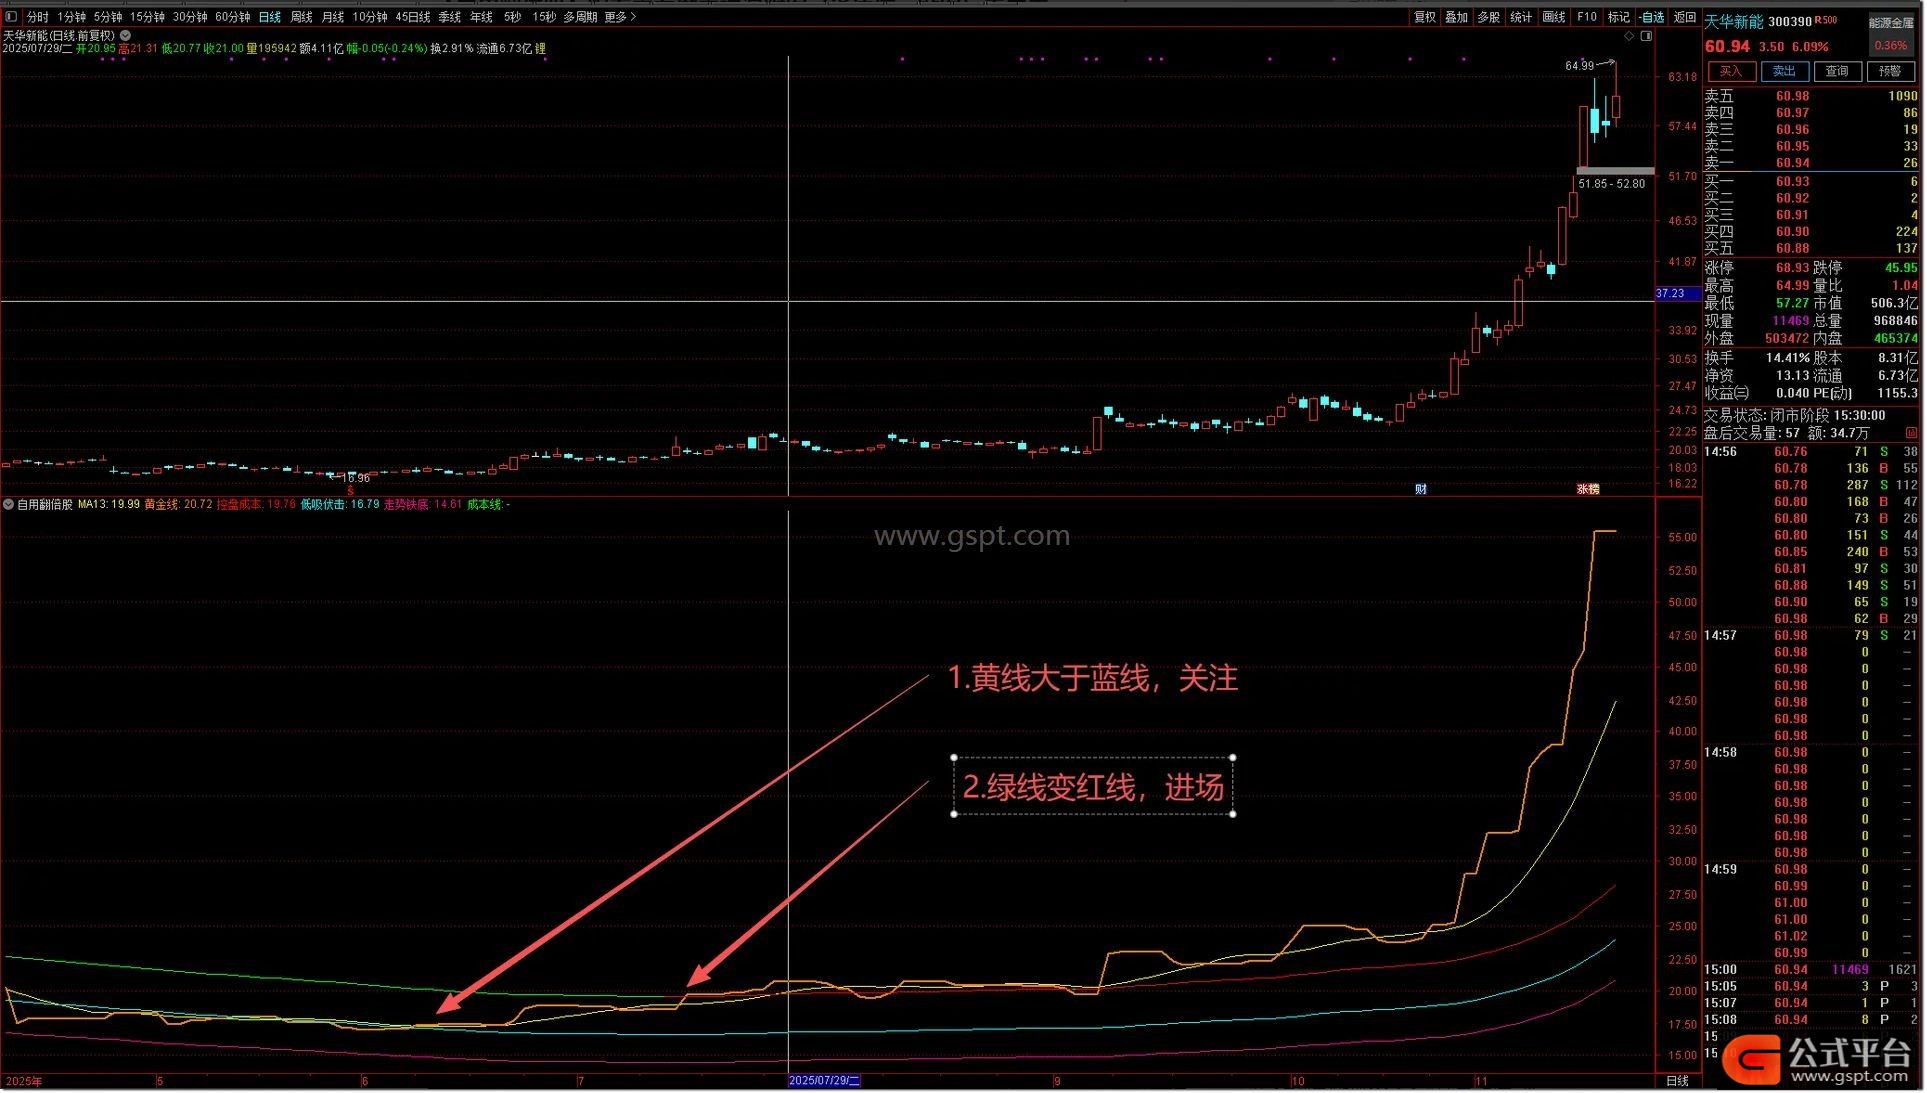This screenshot has height=1093, width=1927.
Task: Click the R500 tag next to the stock code
Action: (1826, 21)
